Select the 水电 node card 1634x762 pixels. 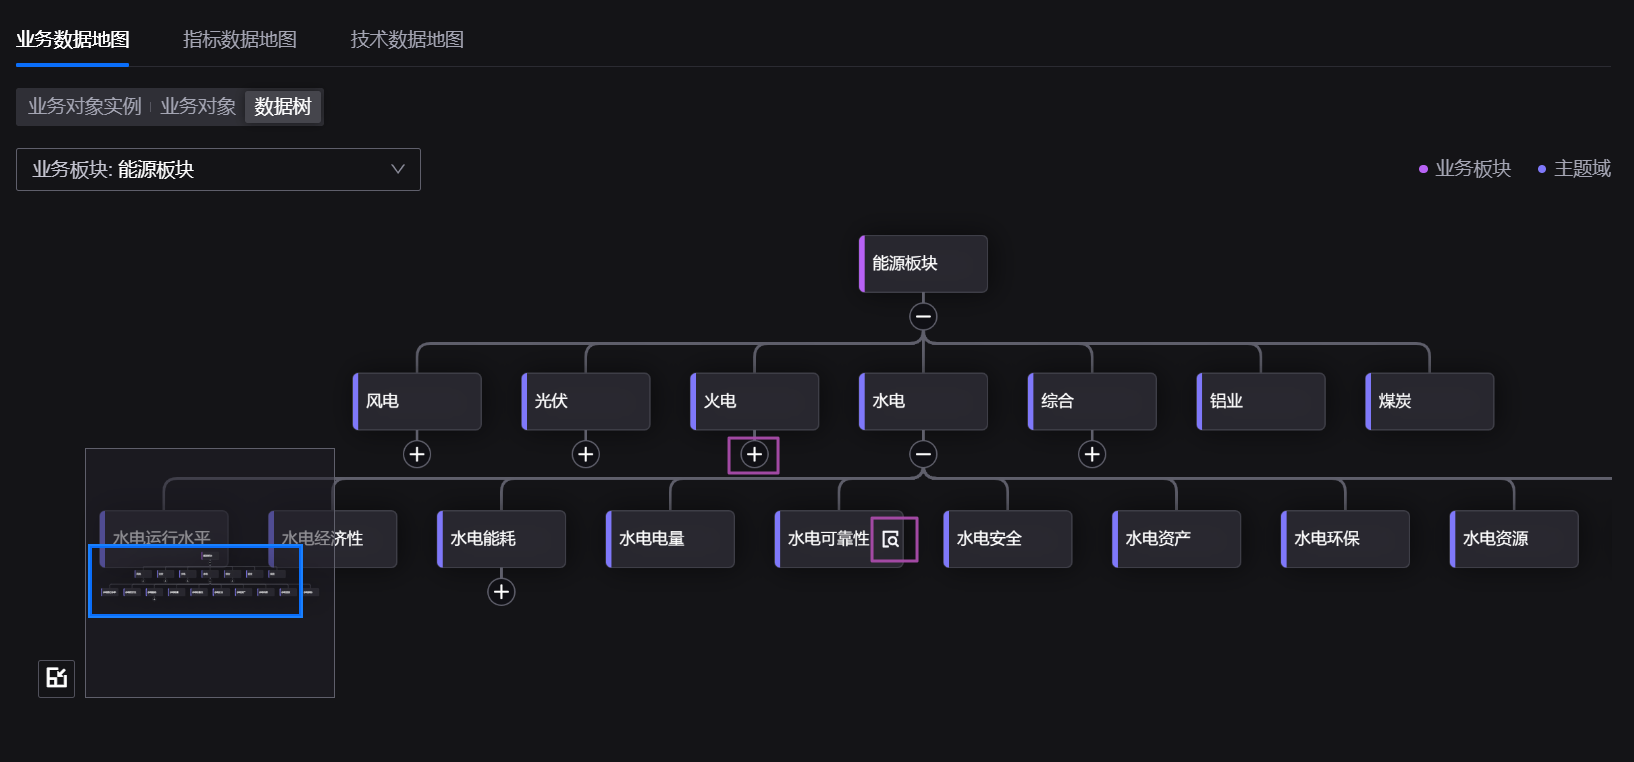tap(923, 401)
